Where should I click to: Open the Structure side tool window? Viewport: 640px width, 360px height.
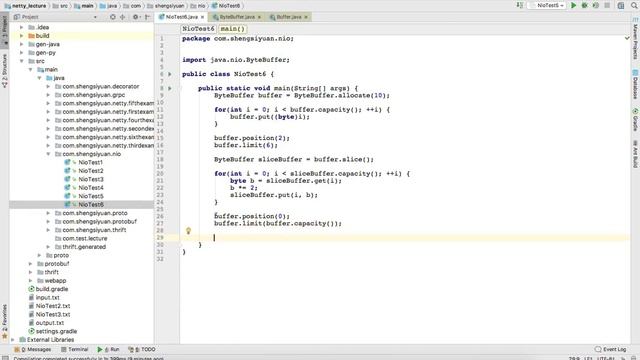click(x=4, y=71)
